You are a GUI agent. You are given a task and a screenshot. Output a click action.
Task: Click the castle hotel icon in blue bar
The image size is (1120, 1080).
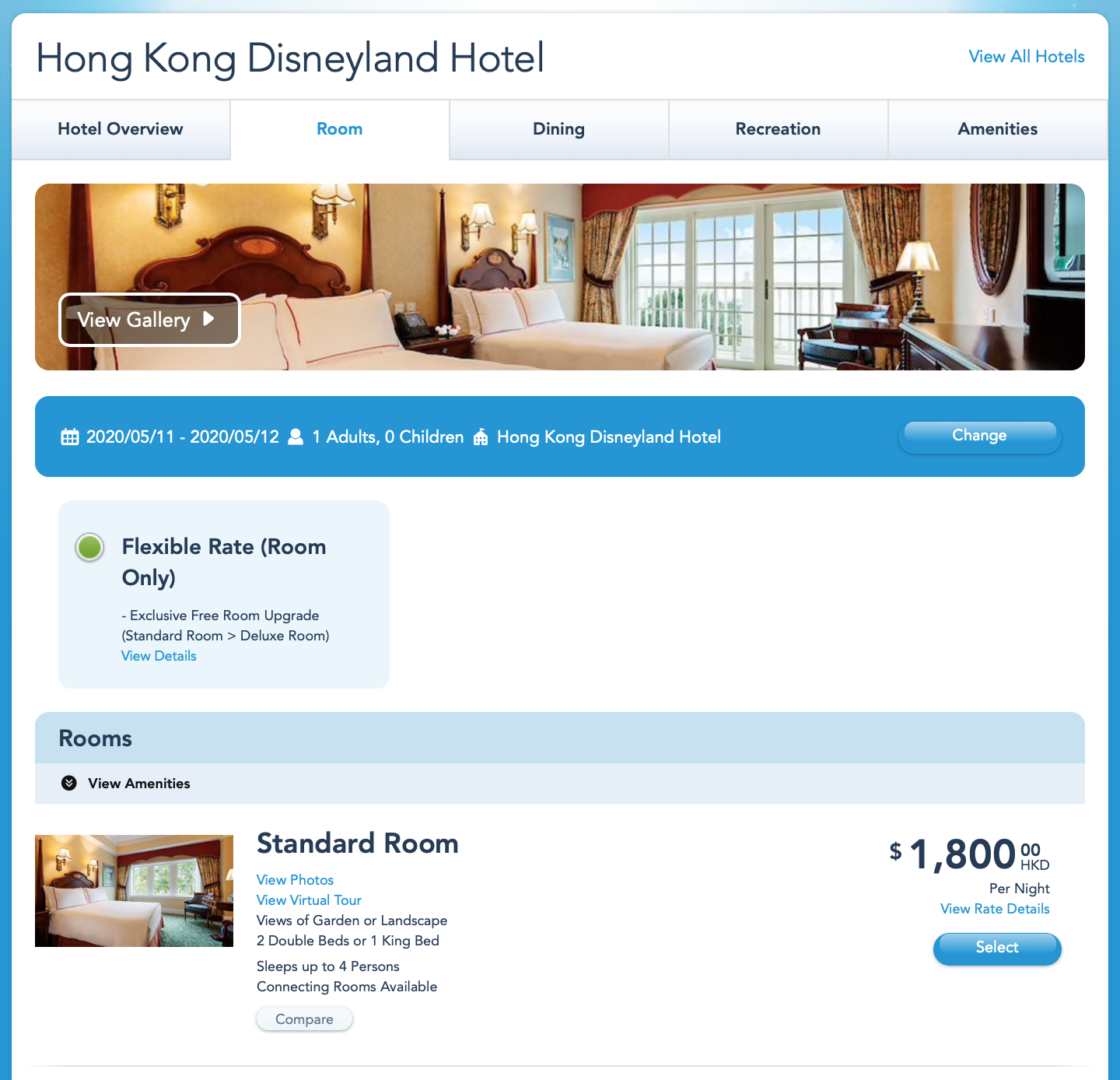[481, 436]
